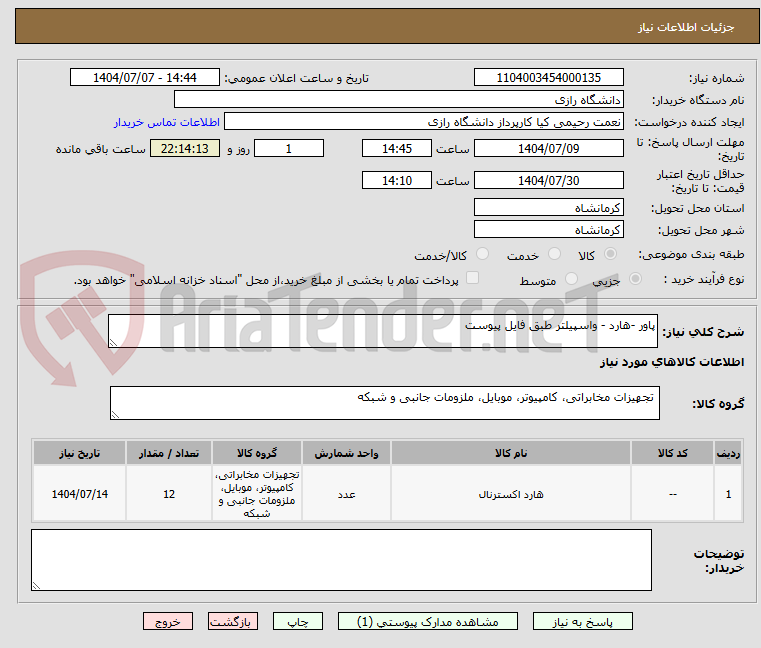Click the هارد اکسترنال item name cell
The image size is (761, 648).
(511, 494)
